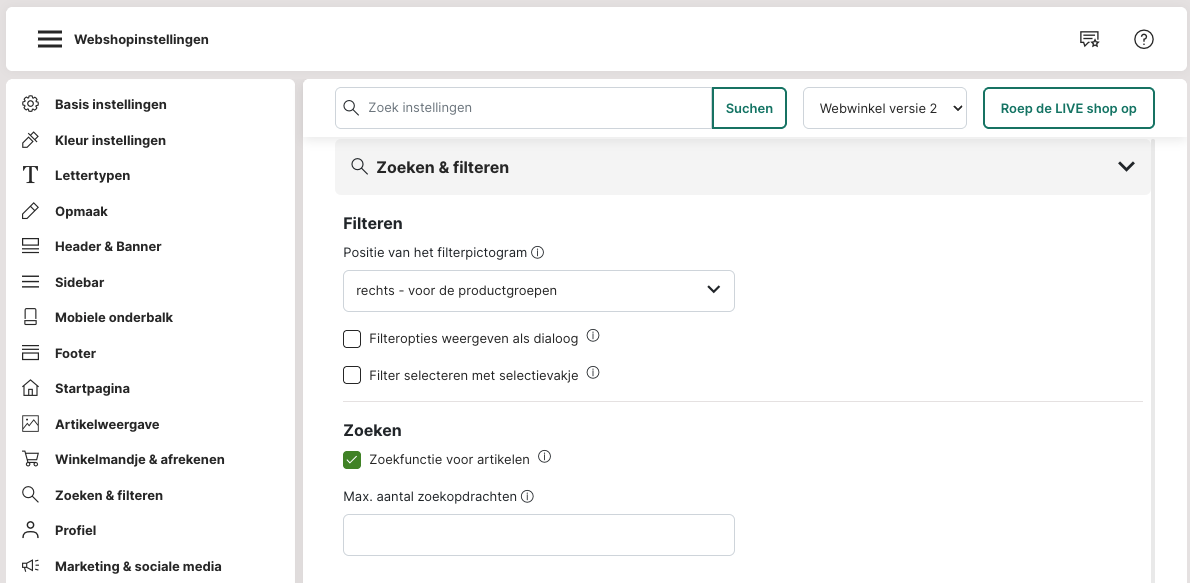The image size is (1190, 583).
Task: Click info icon next to Zoekfunctie voor artikelen
Action: click(545, 458)
